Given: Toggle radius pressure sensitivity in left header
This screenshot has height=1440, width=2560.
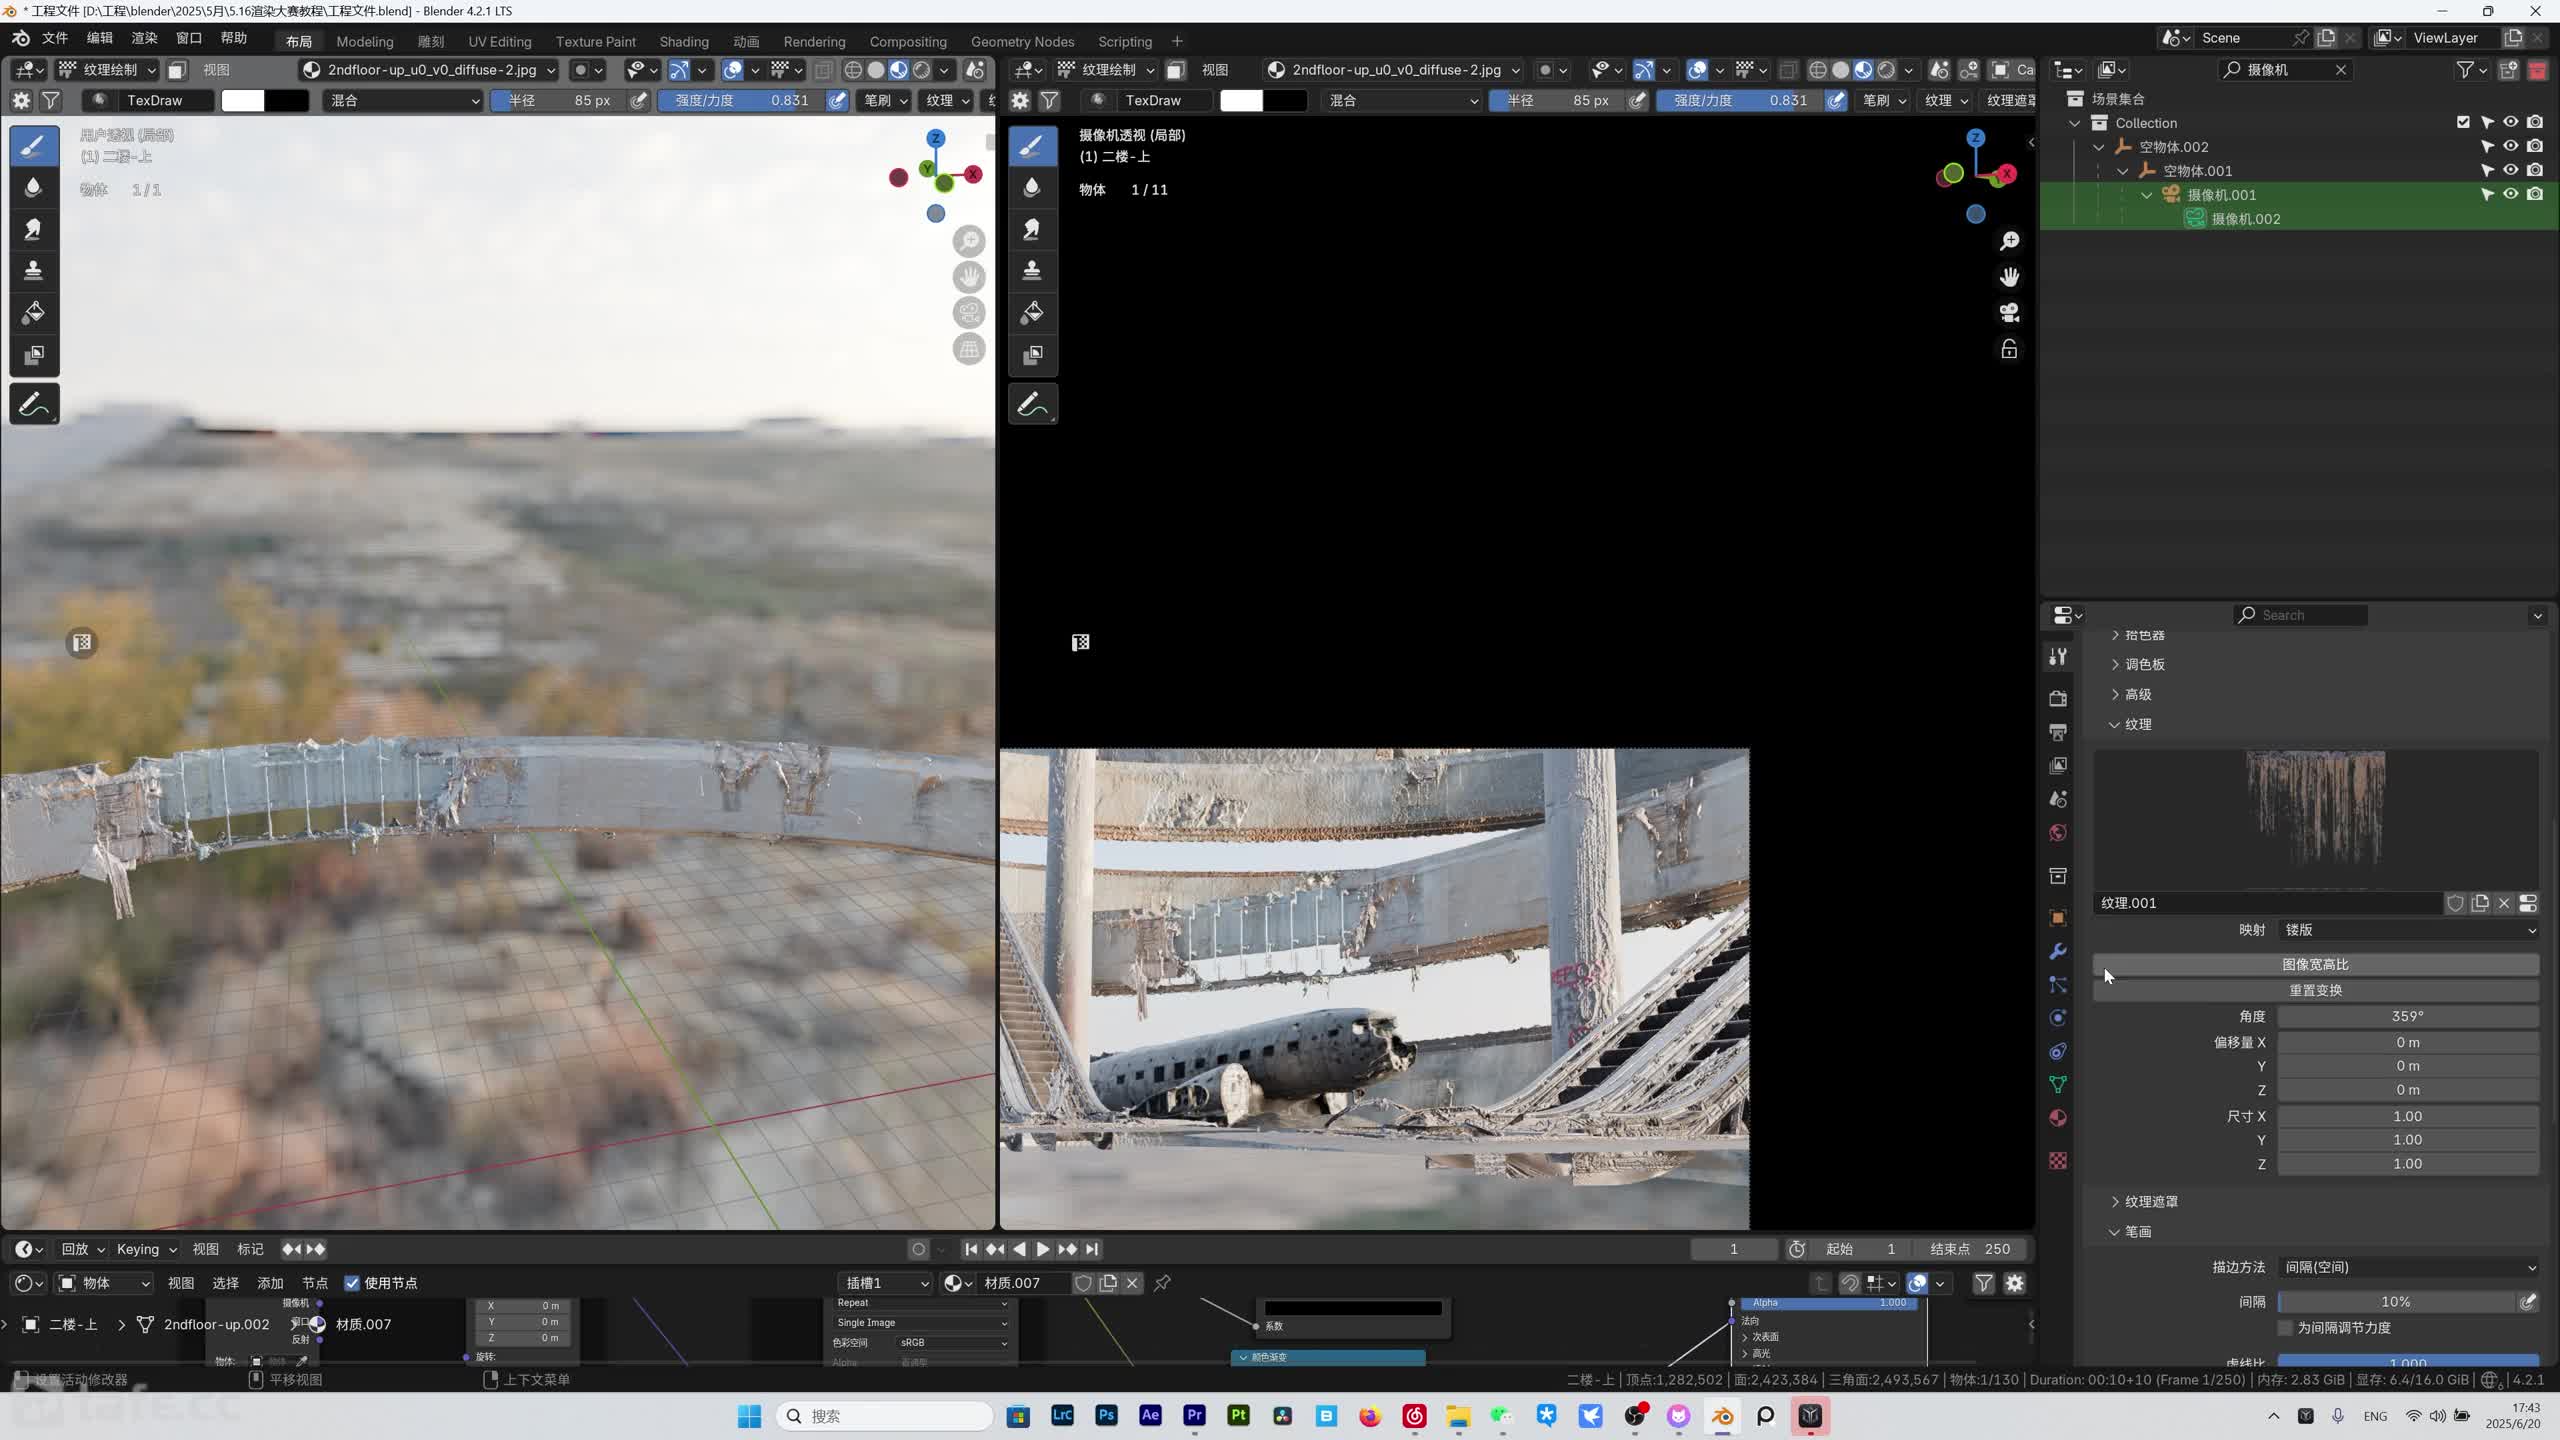Looking at the screenshot, I should (639, 100).
